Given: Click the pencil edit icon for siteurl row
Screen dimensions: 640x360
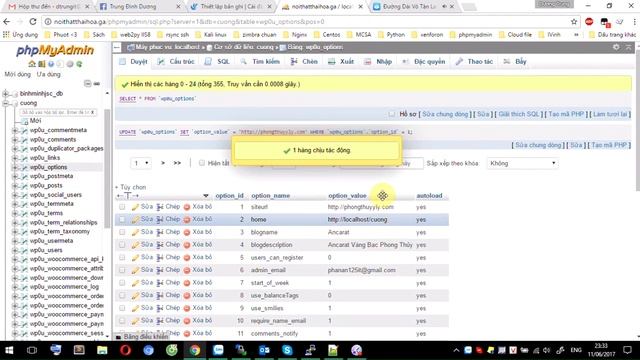Looking at the screenshot, I should 136,207.
